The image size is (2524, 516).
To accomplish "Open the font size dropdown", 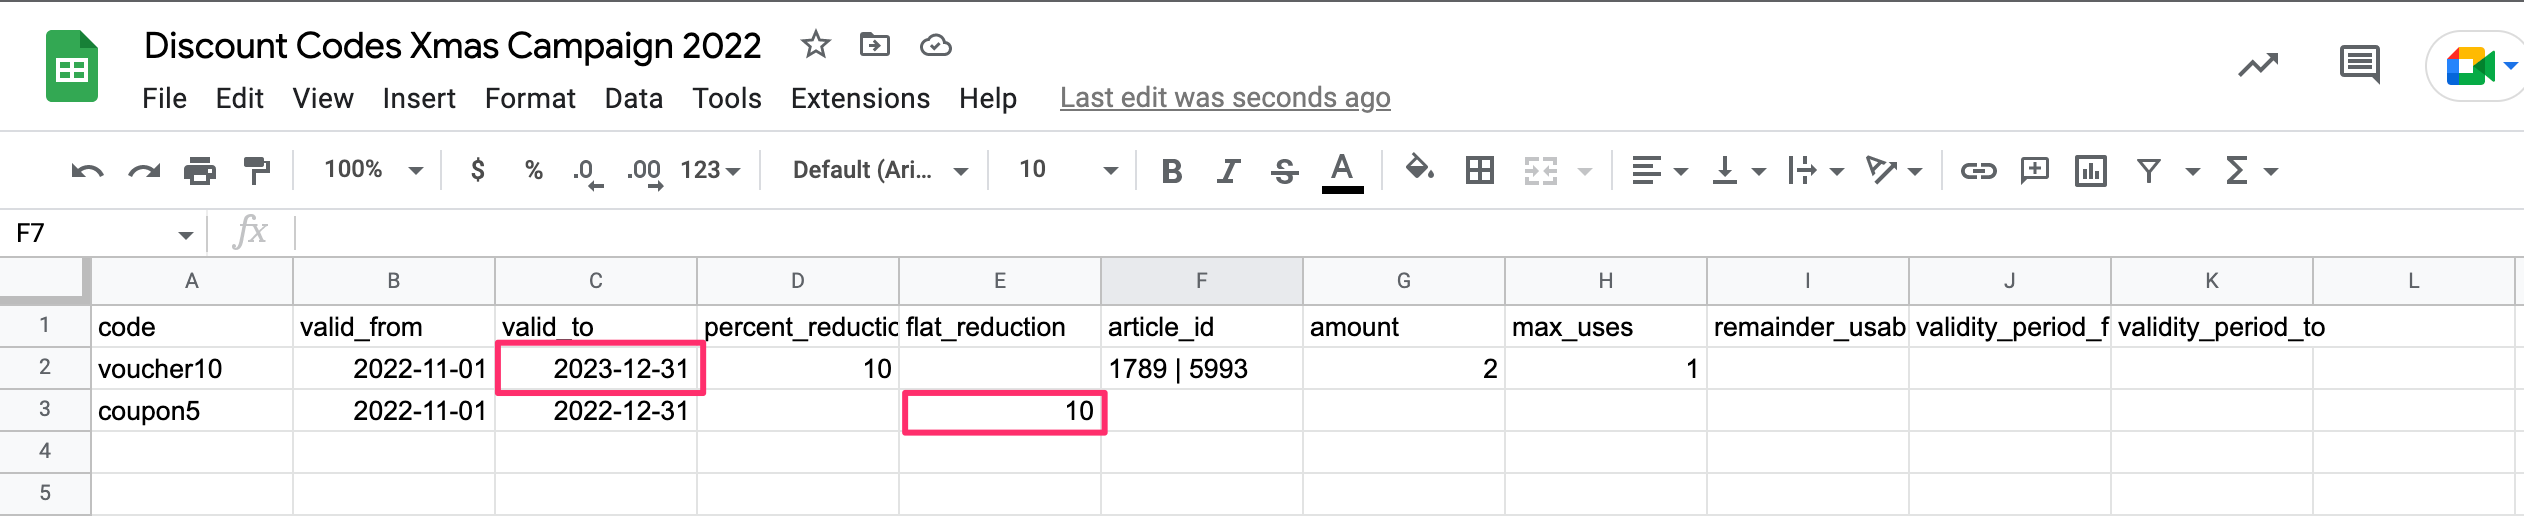I will click(1067, 170).
